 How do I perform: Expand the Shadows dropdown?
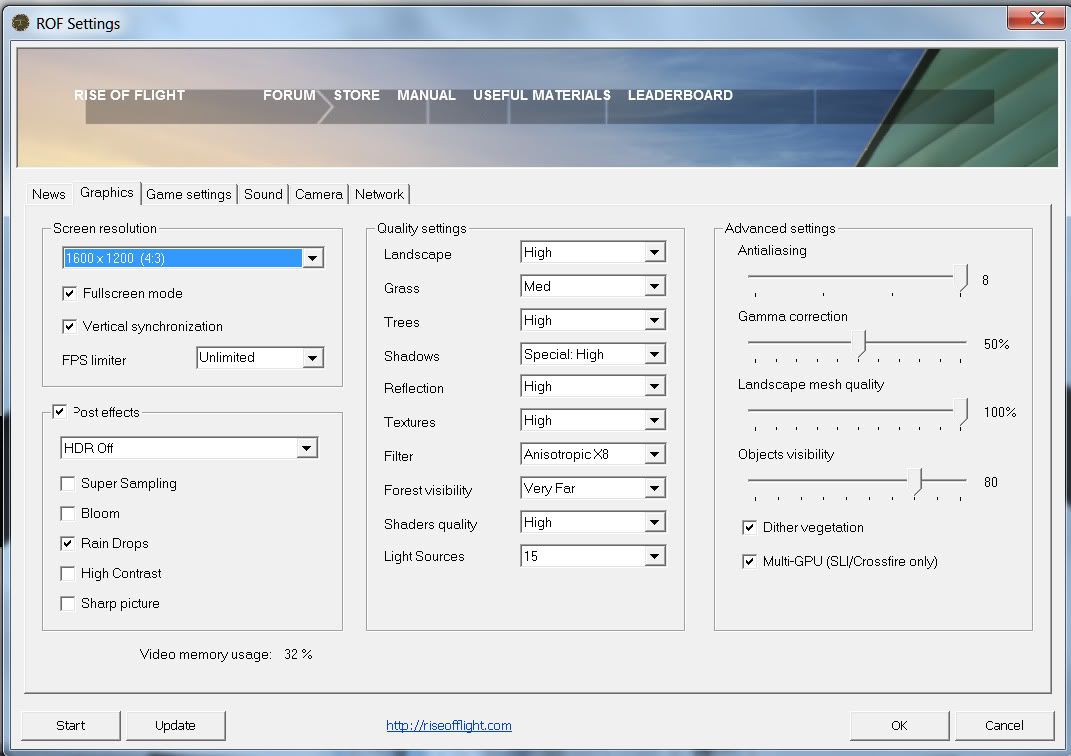(x=593, y=354)
